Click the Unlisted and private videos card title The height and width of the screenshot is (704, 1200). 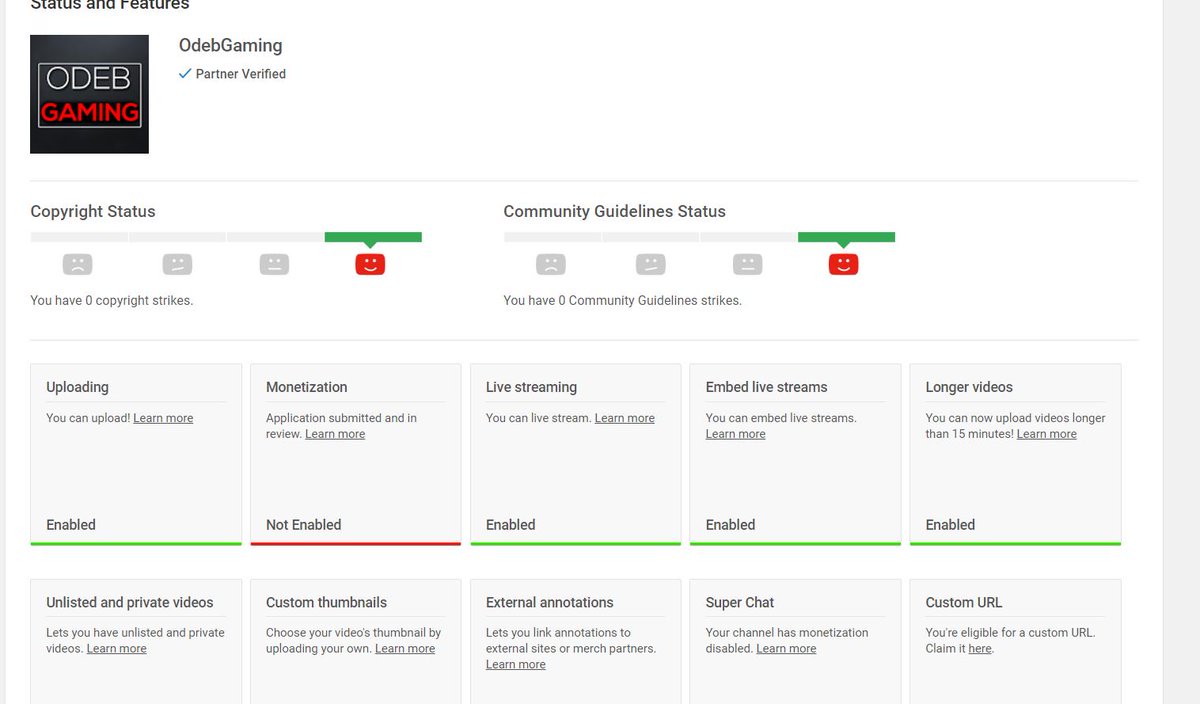click(129, 602)
